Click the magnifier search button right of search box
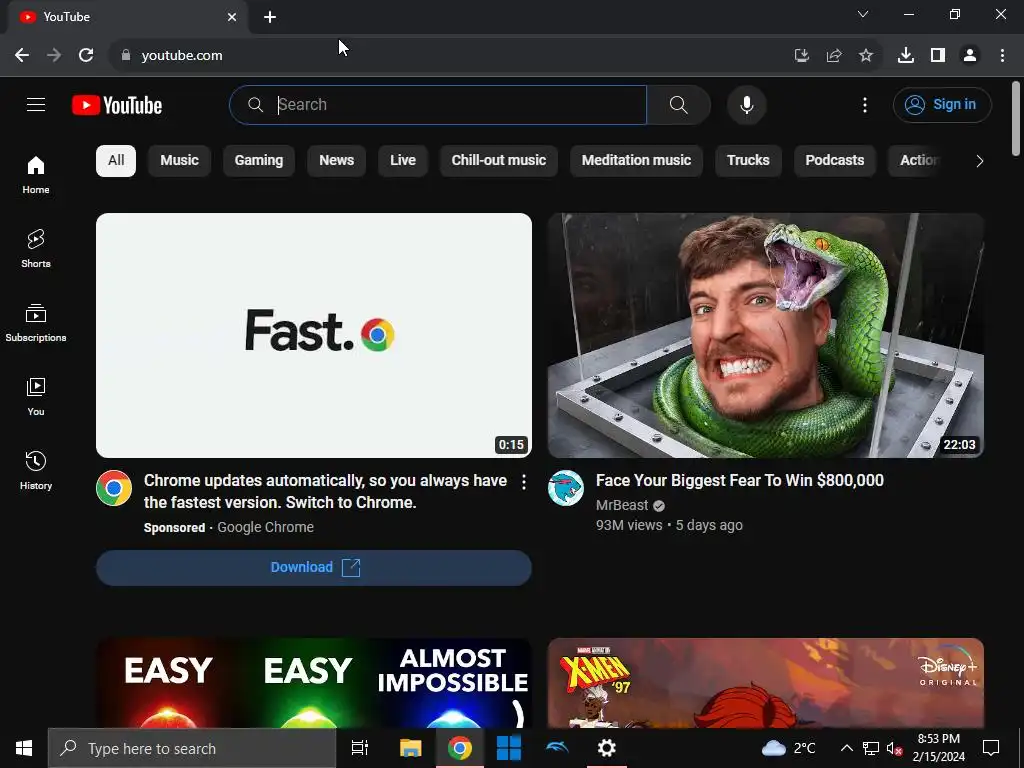This screenshot has height=768, width=1024. (679, 104)
